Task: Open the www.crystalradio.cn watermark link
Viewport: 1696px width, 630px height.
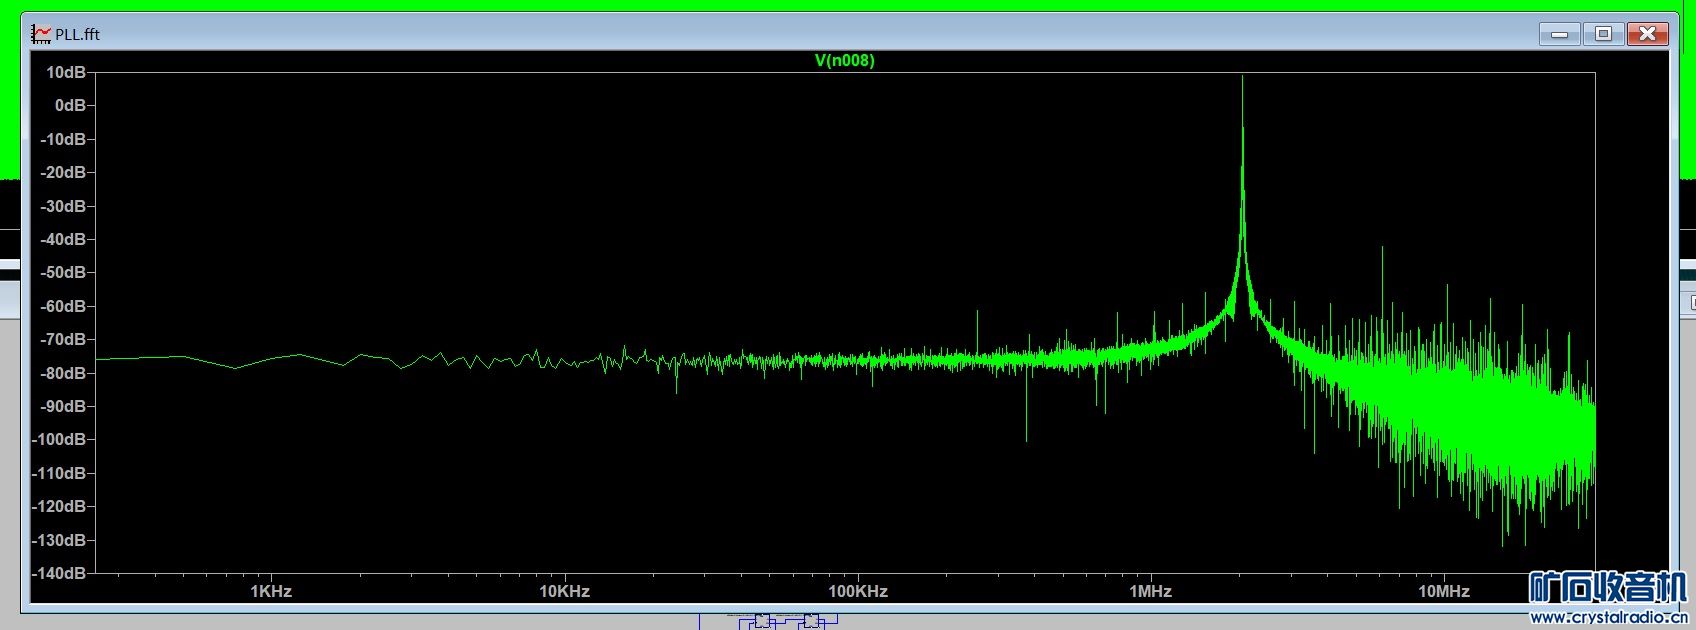Action: (x=1608, y=617)
